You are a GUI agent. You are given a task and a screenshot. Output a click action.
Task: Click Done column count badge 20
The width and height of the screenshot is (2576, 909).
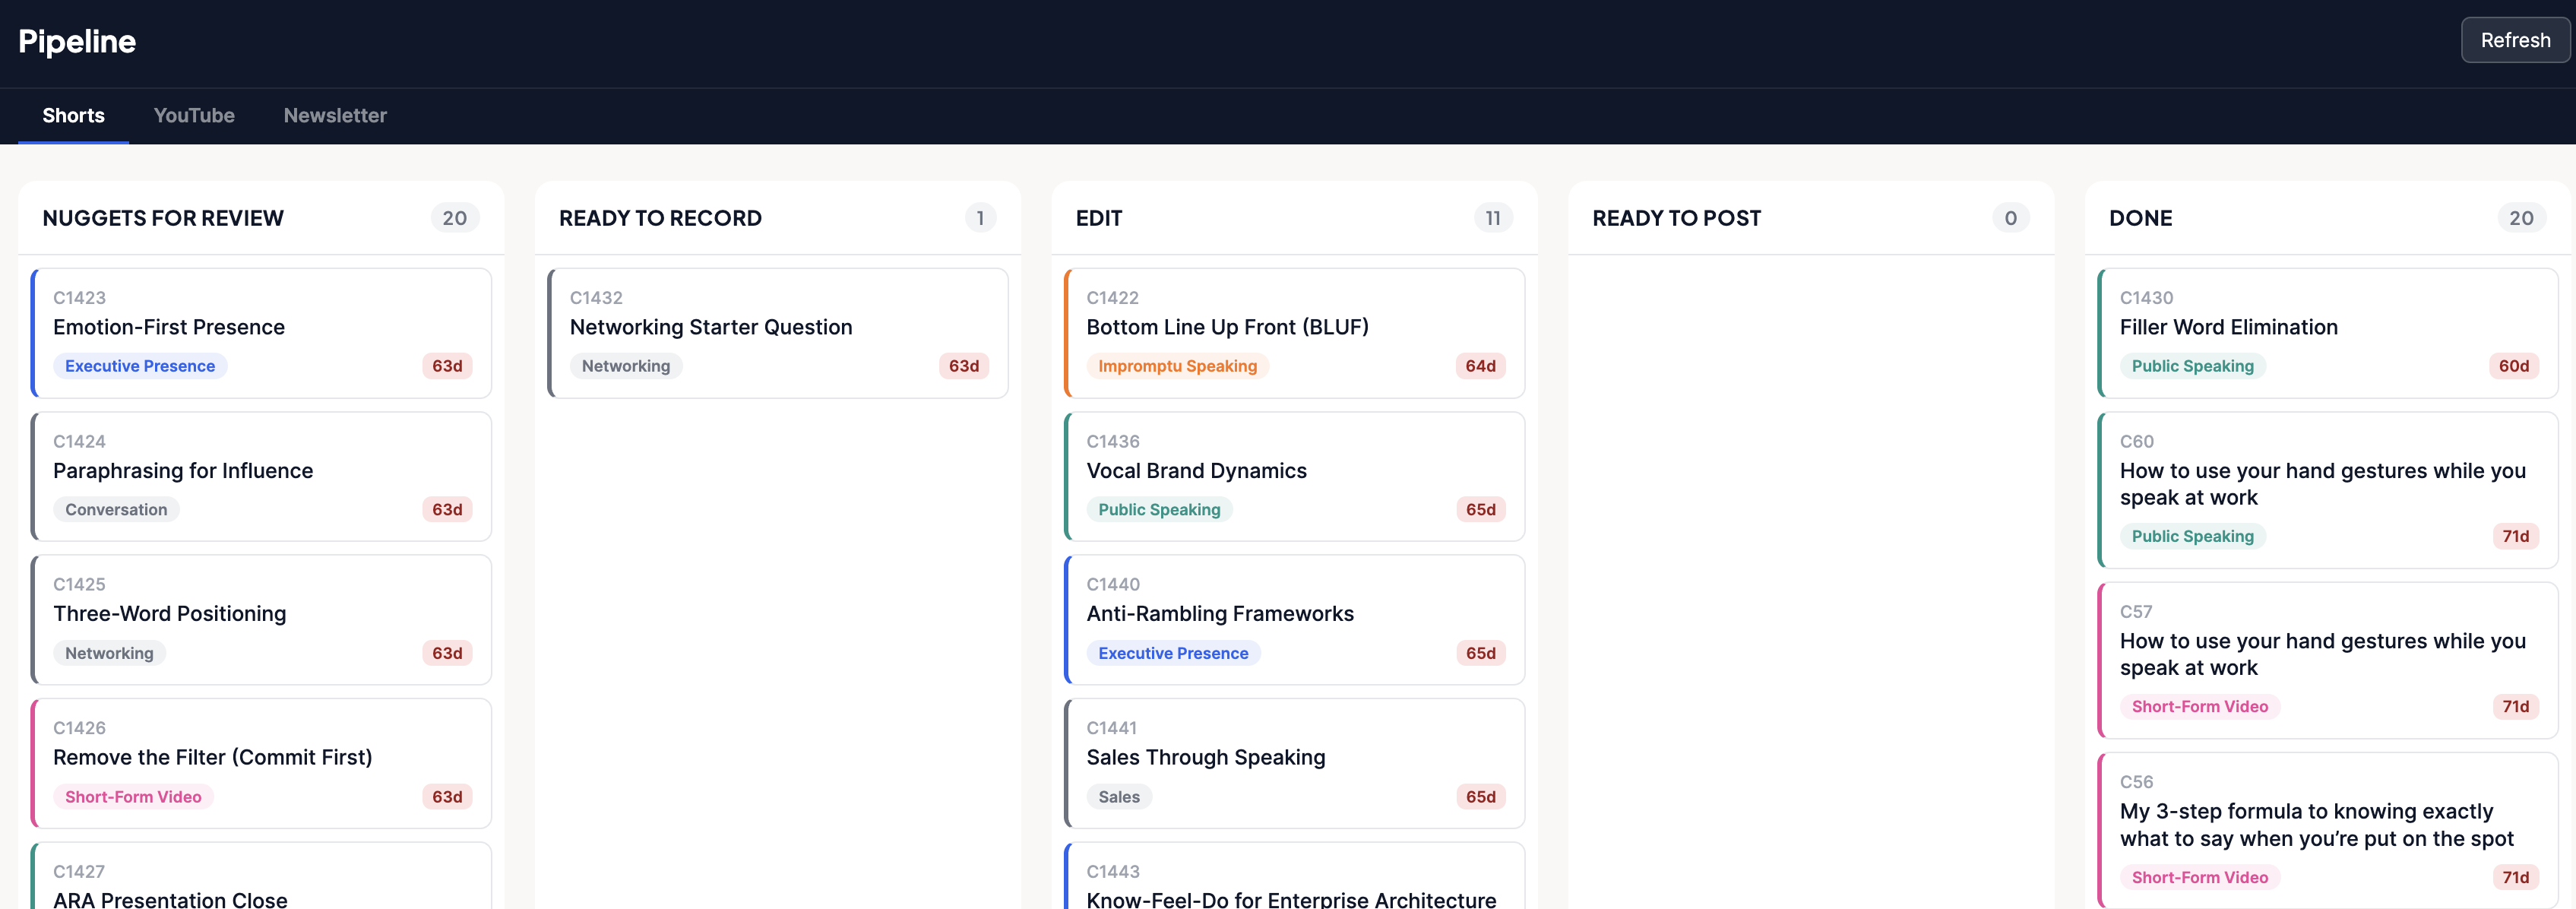click(x=2521, y=218)
